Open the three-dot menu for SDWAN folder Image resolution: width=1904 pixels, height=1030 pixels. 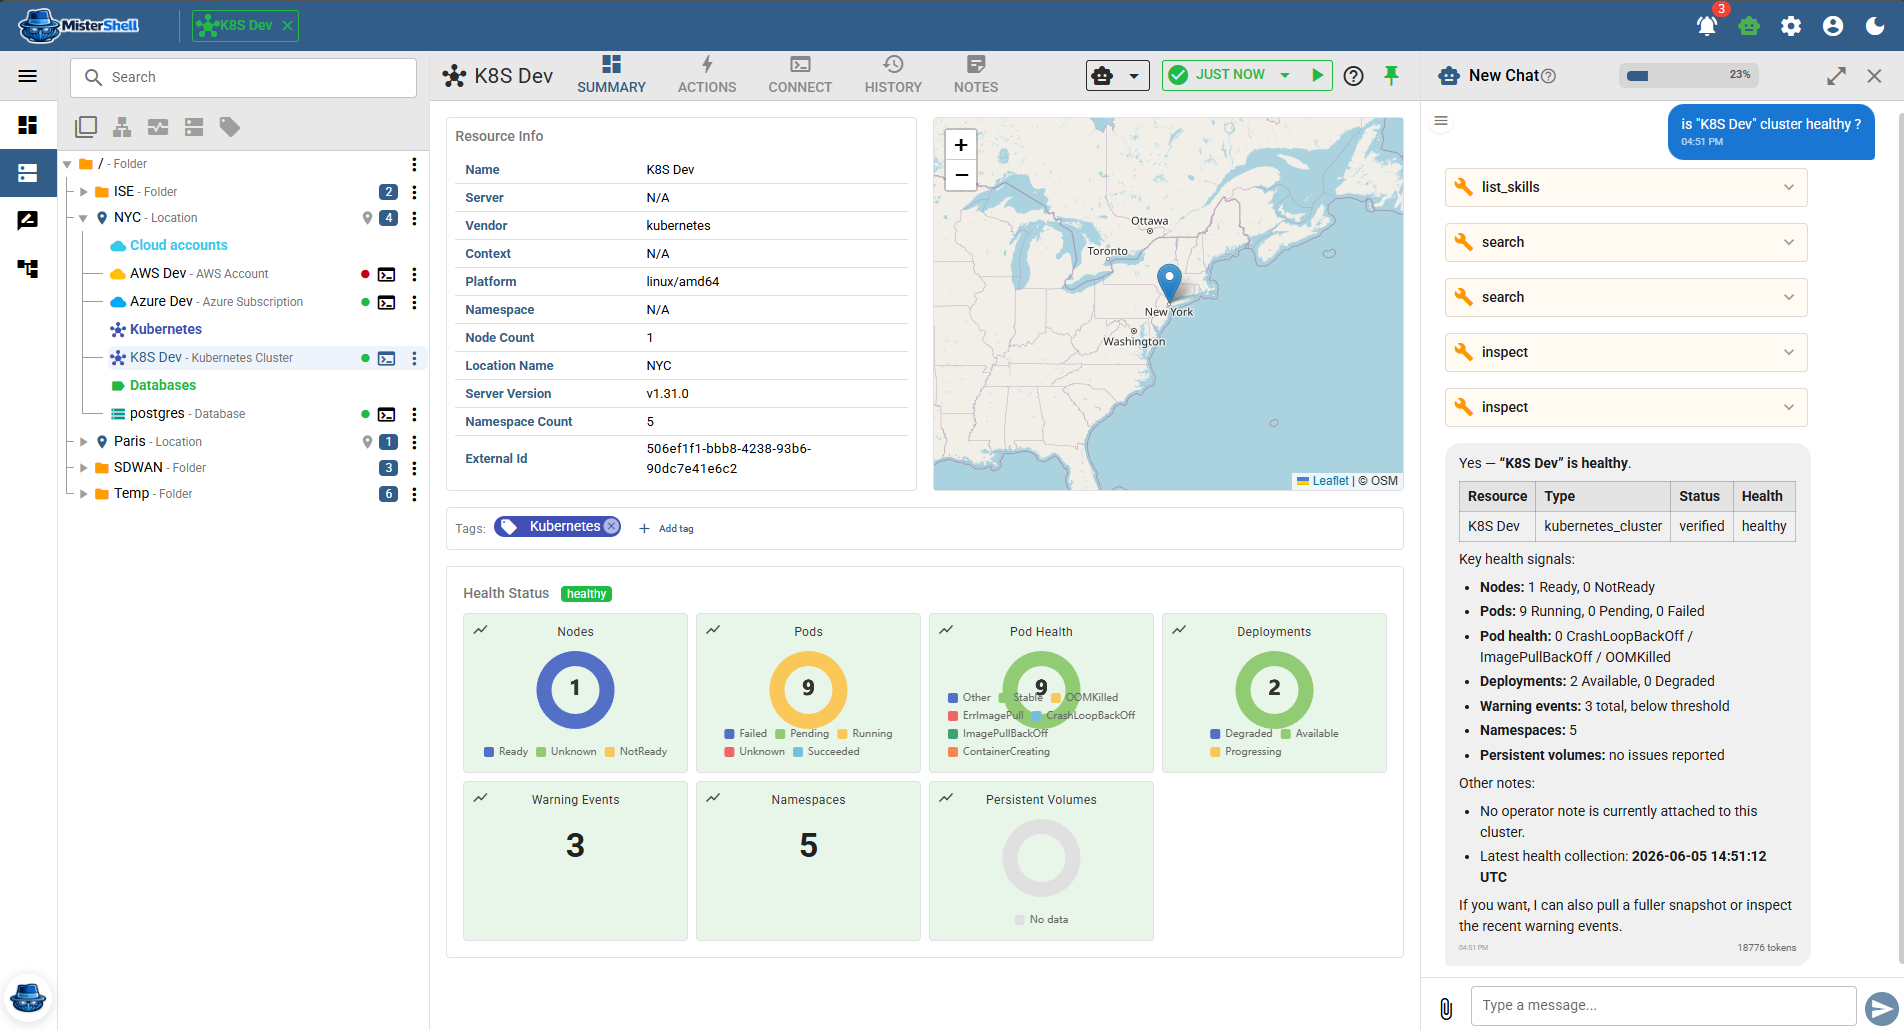pyautogui.click(x=414, y=468)
